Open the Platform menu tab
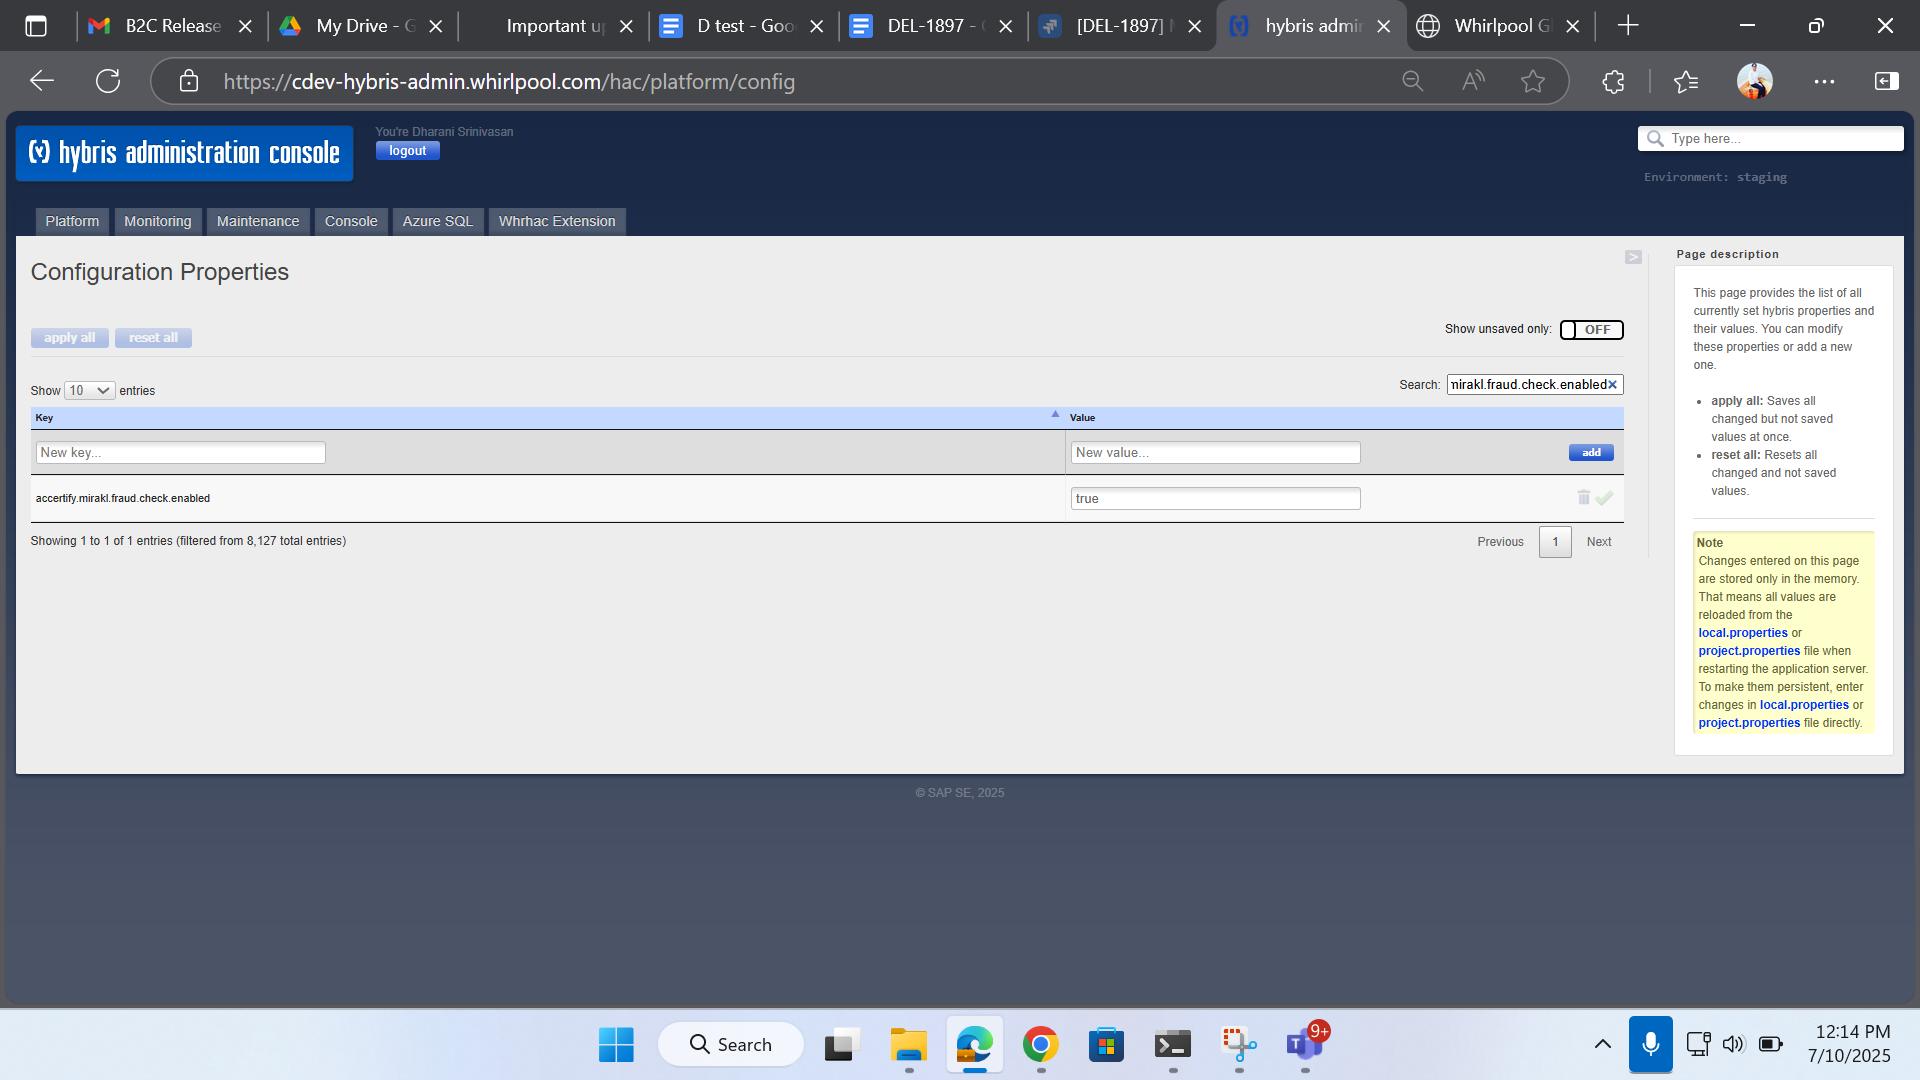Screen dimensions: 1920x1080 72,221
